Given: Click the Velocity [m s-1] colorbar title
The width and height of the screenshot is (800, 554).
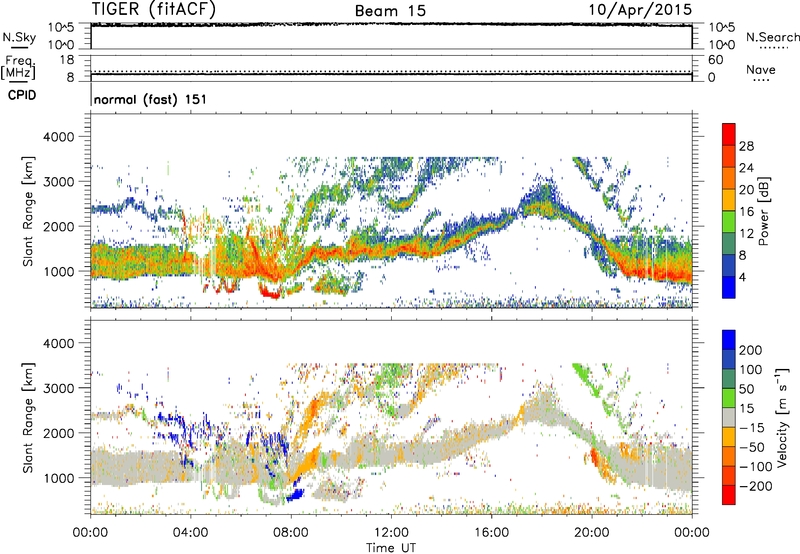Looking at the screenshot, I should click(x=782, y=417).
